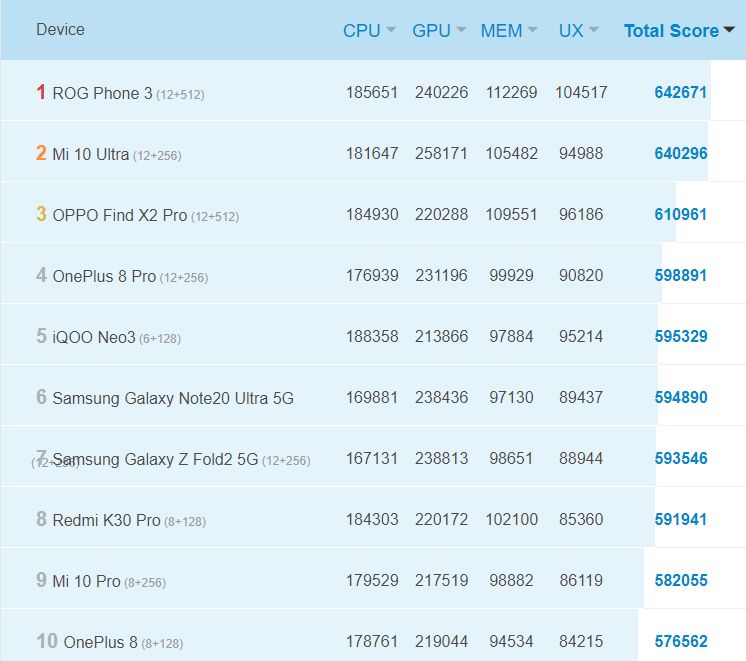The image size is (746, 661).
Task: Click MEM score 109551
Action: pos(511,214)
